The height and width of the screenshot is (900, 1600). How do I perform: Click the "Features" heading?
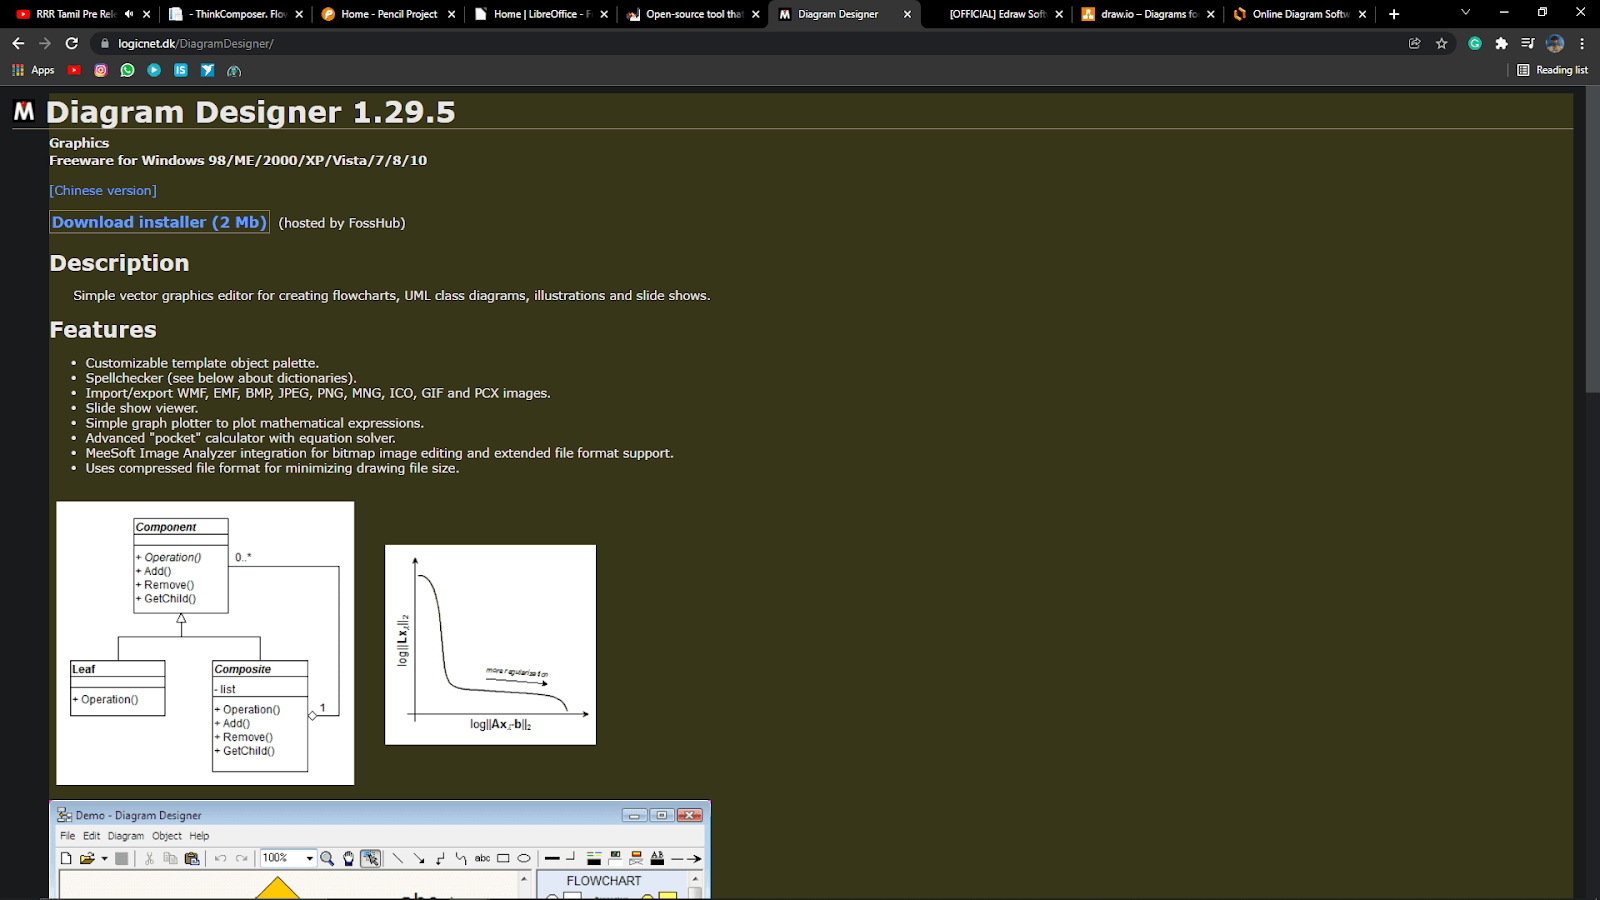[x=103, y=330]
